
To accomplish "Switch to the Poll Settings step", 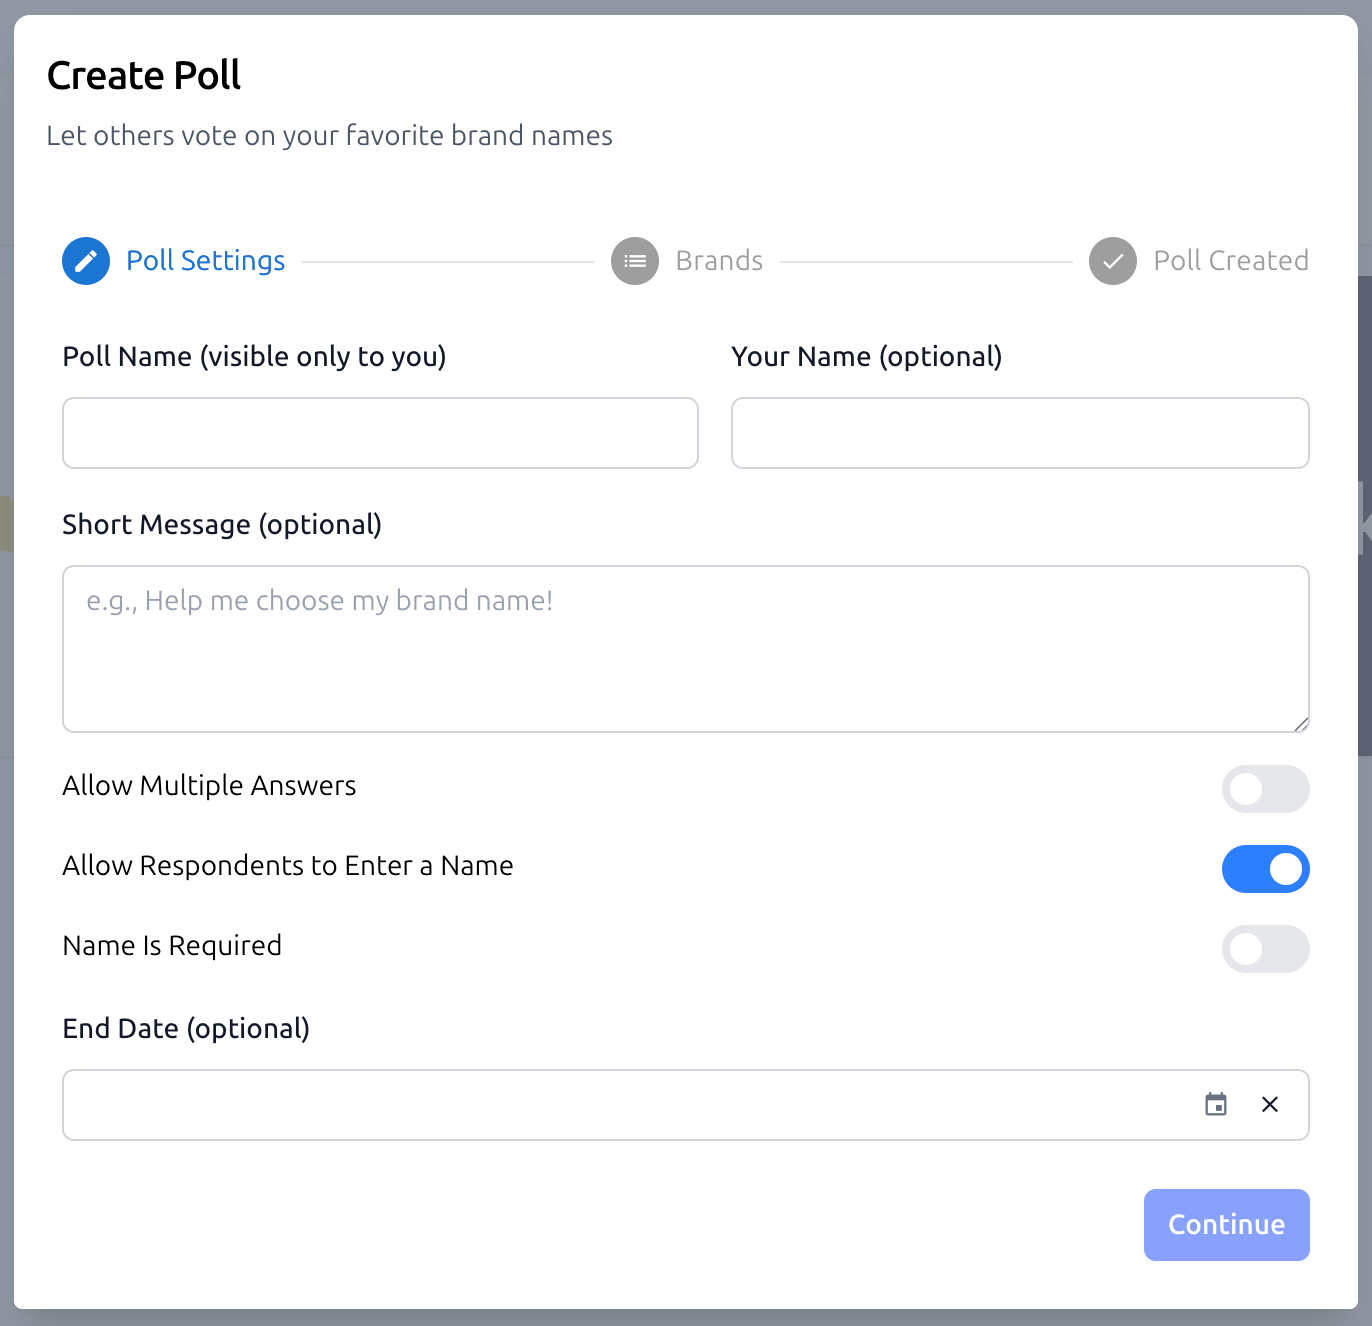I will (x=205, y=261).
